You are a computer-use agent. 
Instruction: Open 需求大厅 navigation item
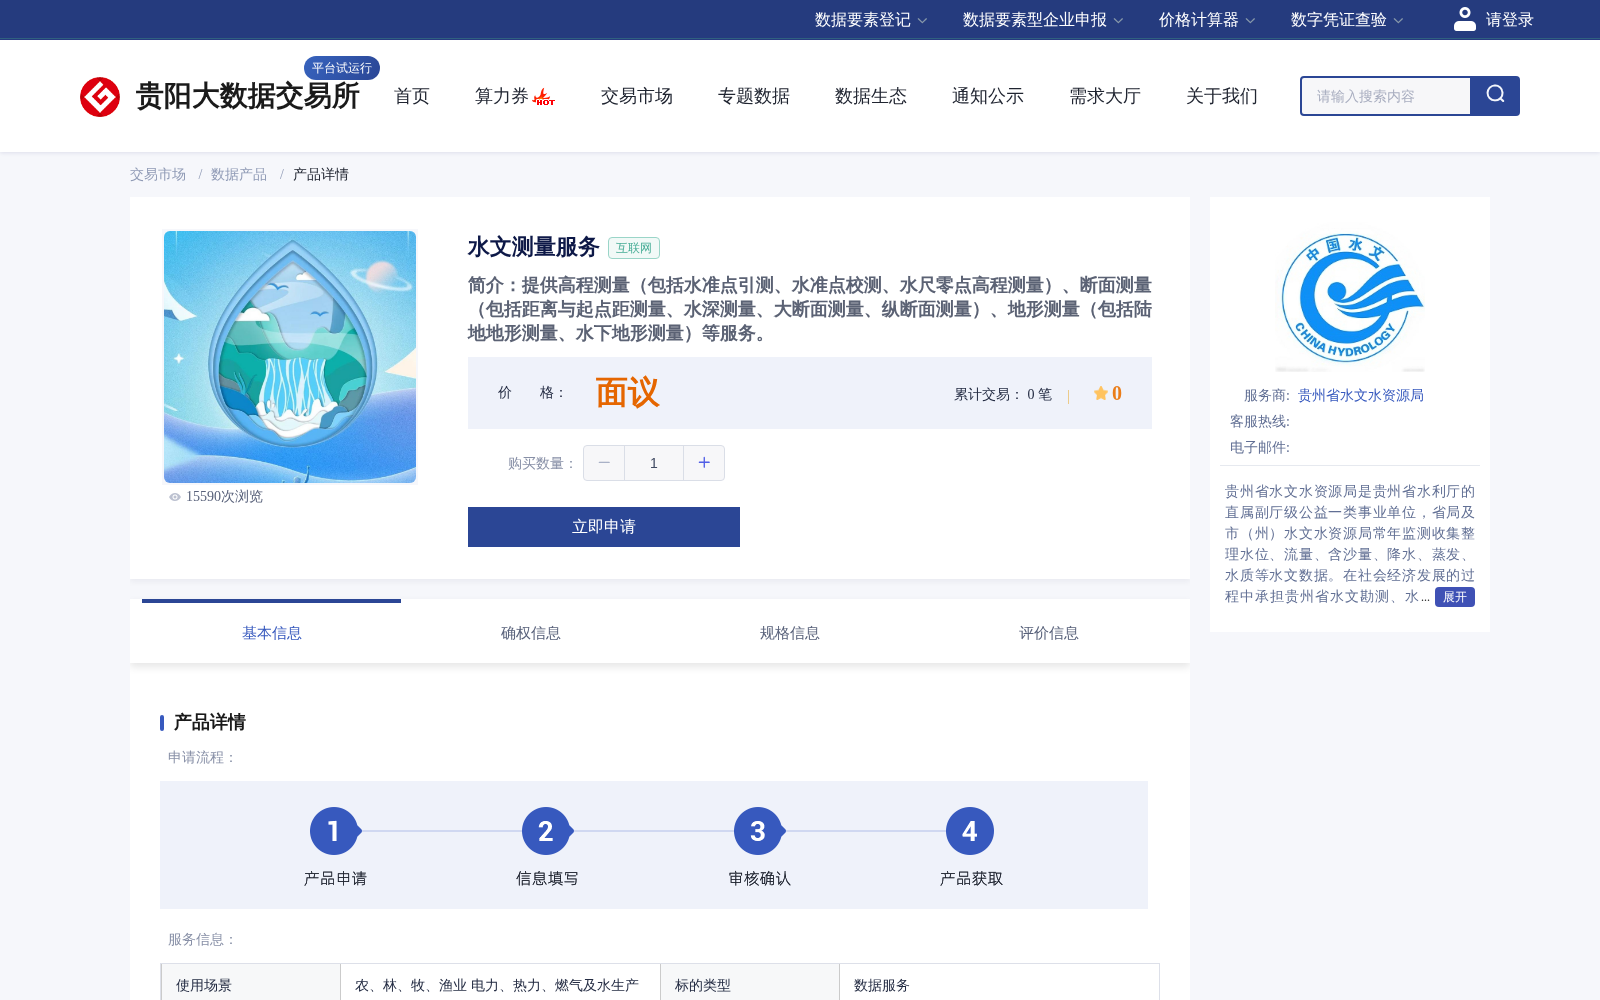pos(1105,96)
